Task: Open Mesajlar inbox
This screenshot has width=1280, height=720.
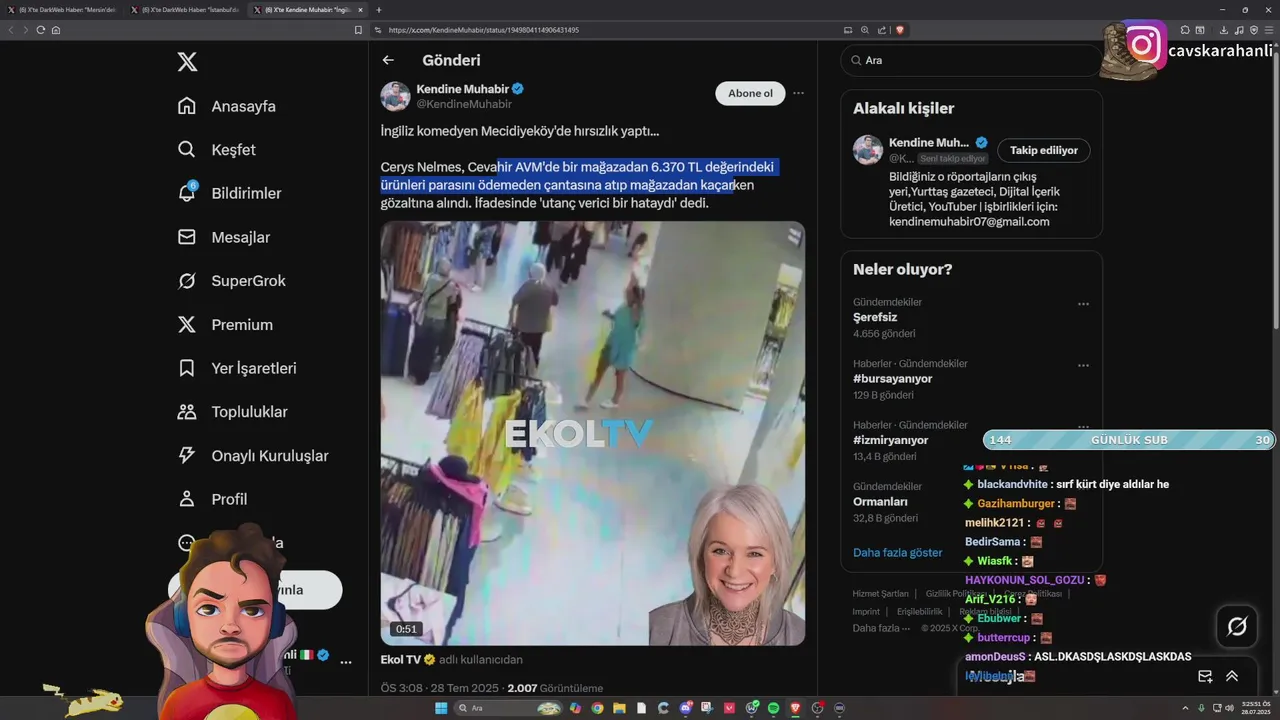Action: click(x=224, y=237)
